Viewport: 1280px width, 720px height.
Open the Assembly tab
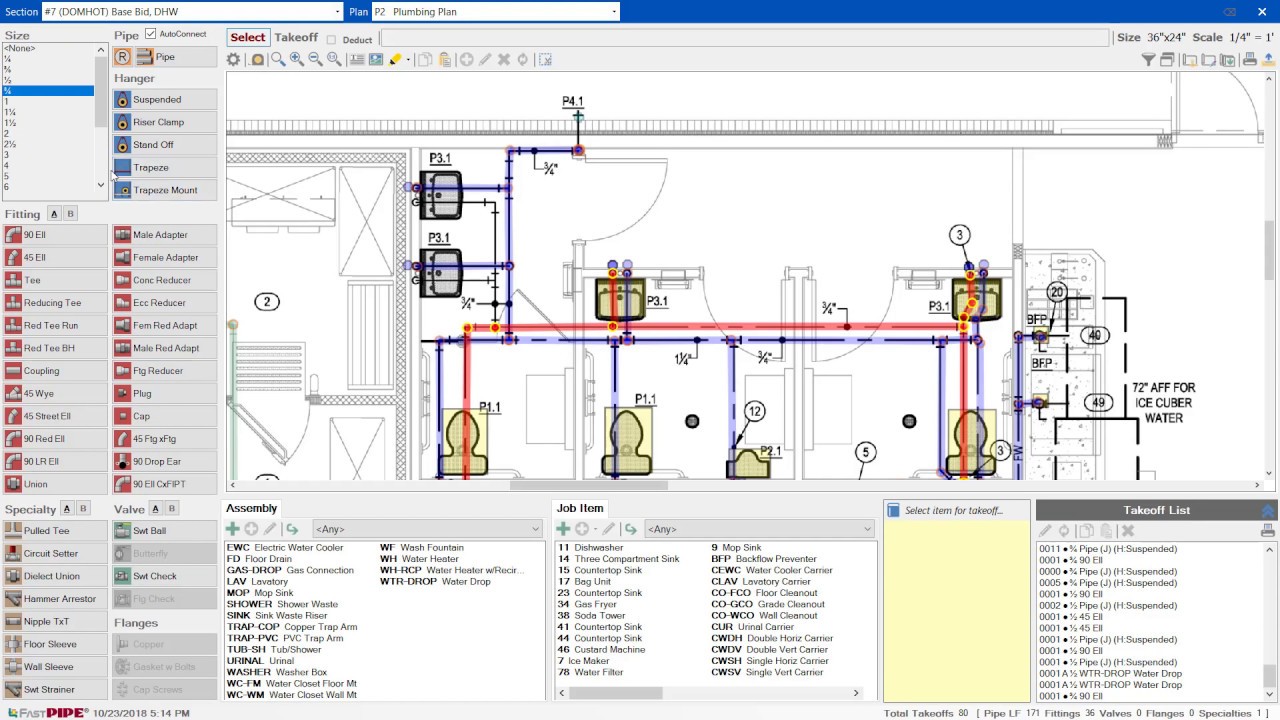tap(252, 508)
